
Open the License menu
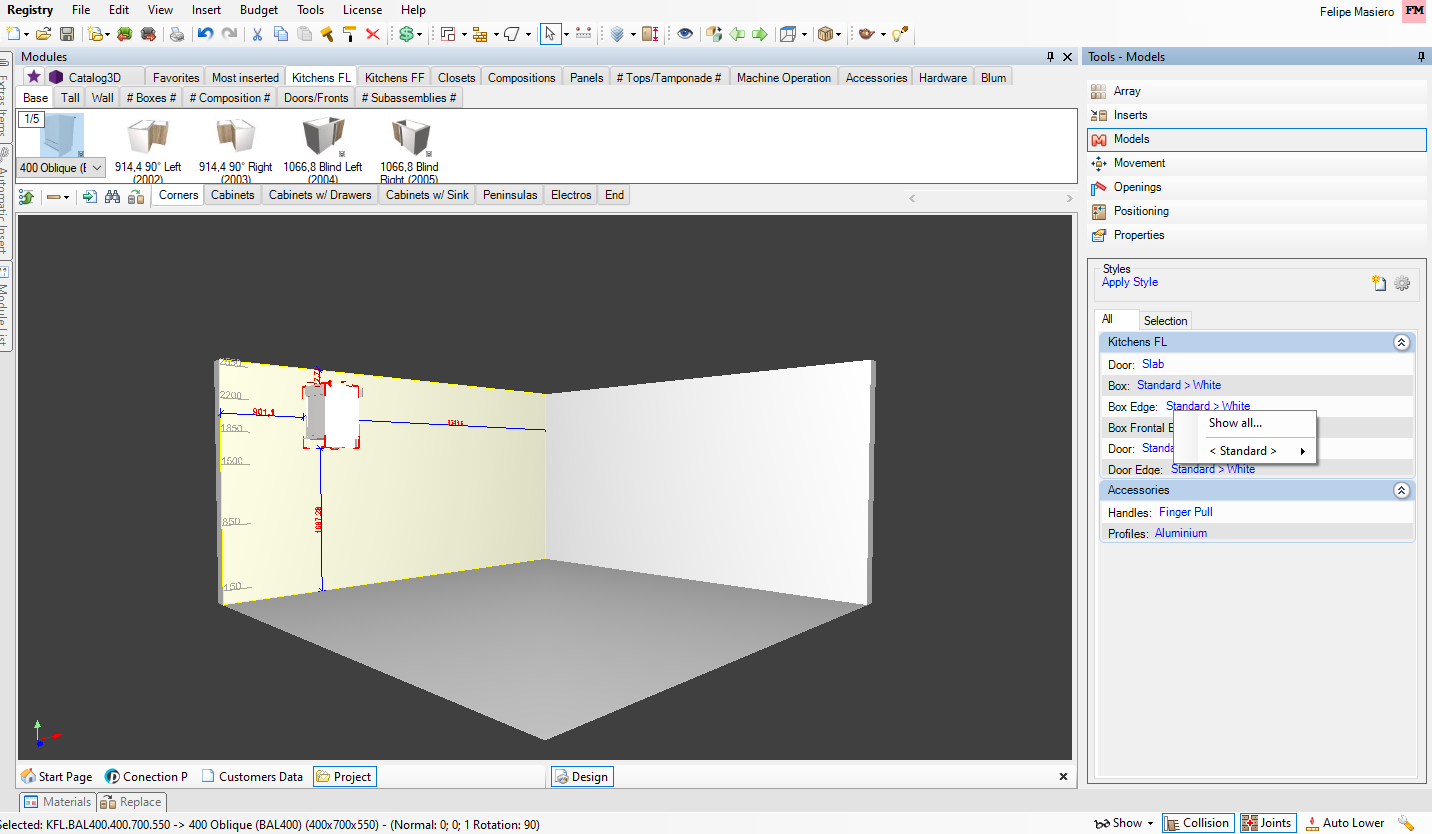[x=362, y=10]
